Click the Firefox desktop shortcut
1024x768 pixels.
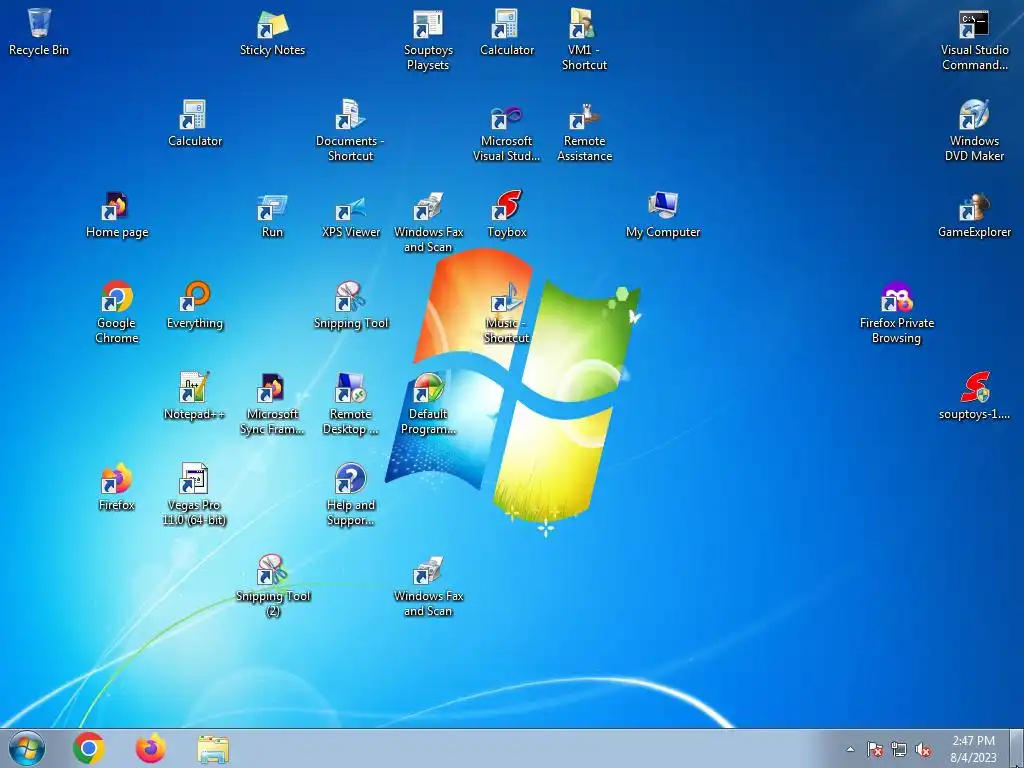tap(116, 487)
